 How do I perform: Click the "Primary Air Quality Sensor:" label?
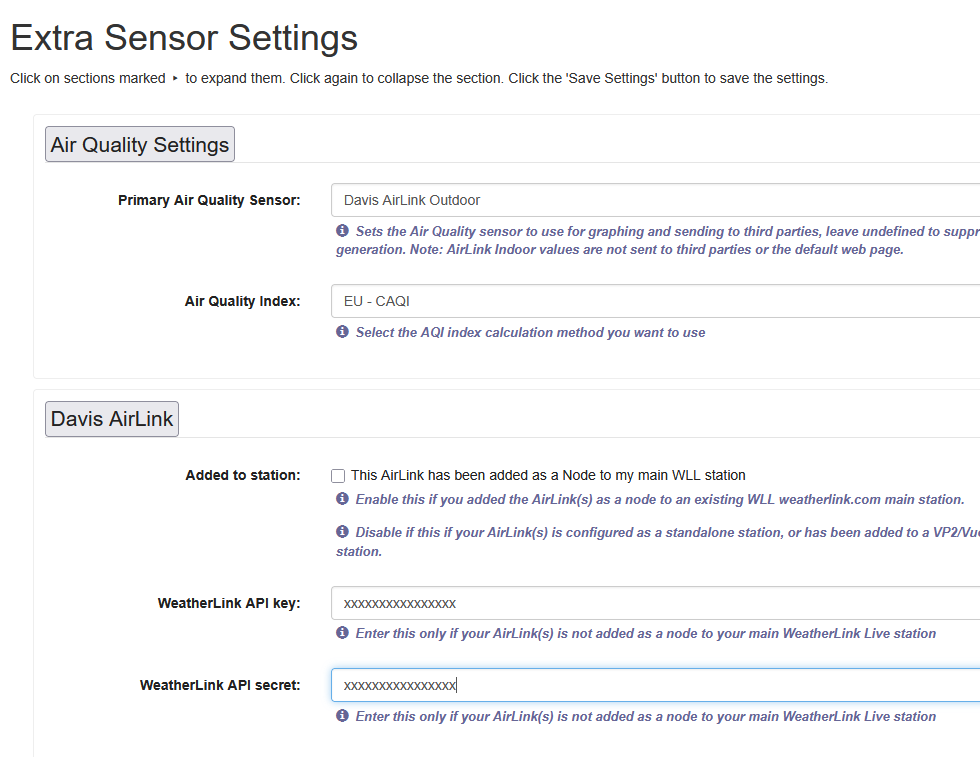click(x=208, y=200)
